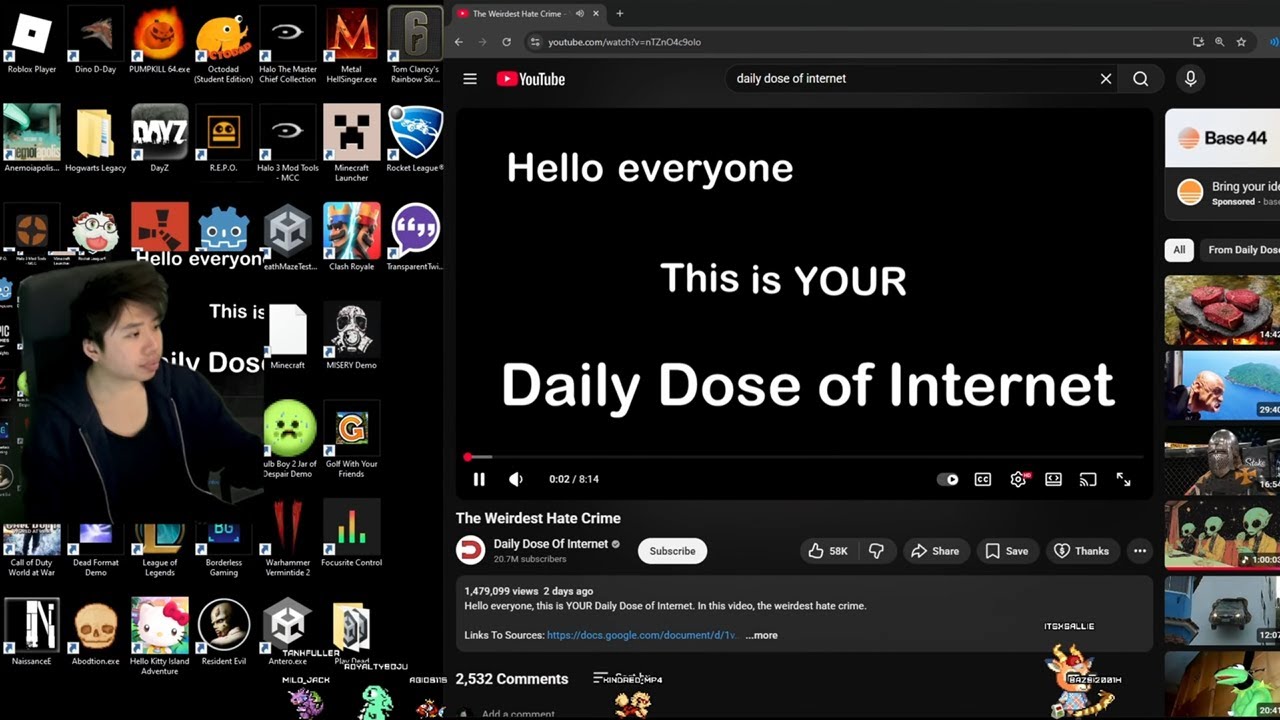The width and height of the screenshot is (1280, 720).
Task: Start voice search with microphone
Action: pos(1190,79)
